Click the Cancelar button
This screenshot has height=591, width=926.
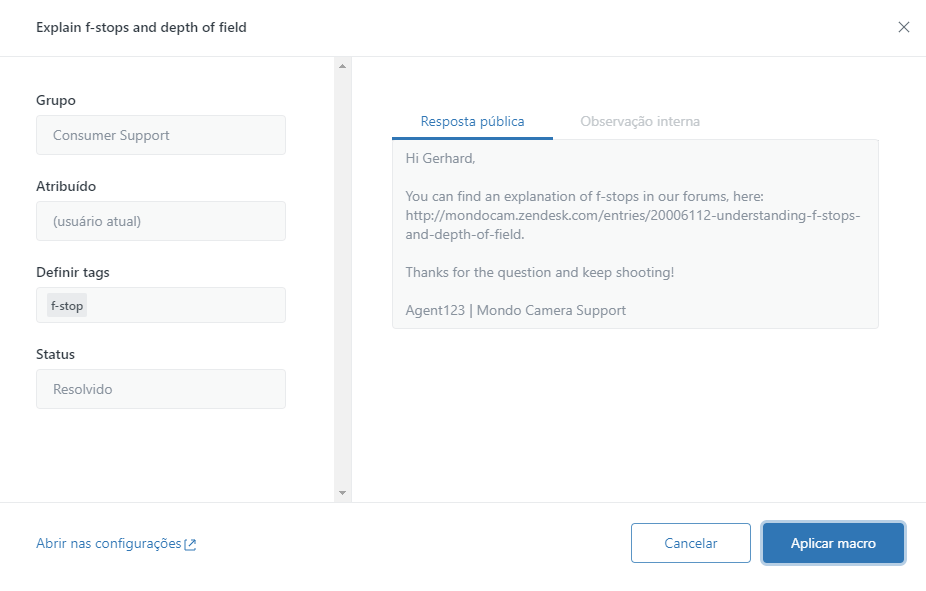[690, 543]
